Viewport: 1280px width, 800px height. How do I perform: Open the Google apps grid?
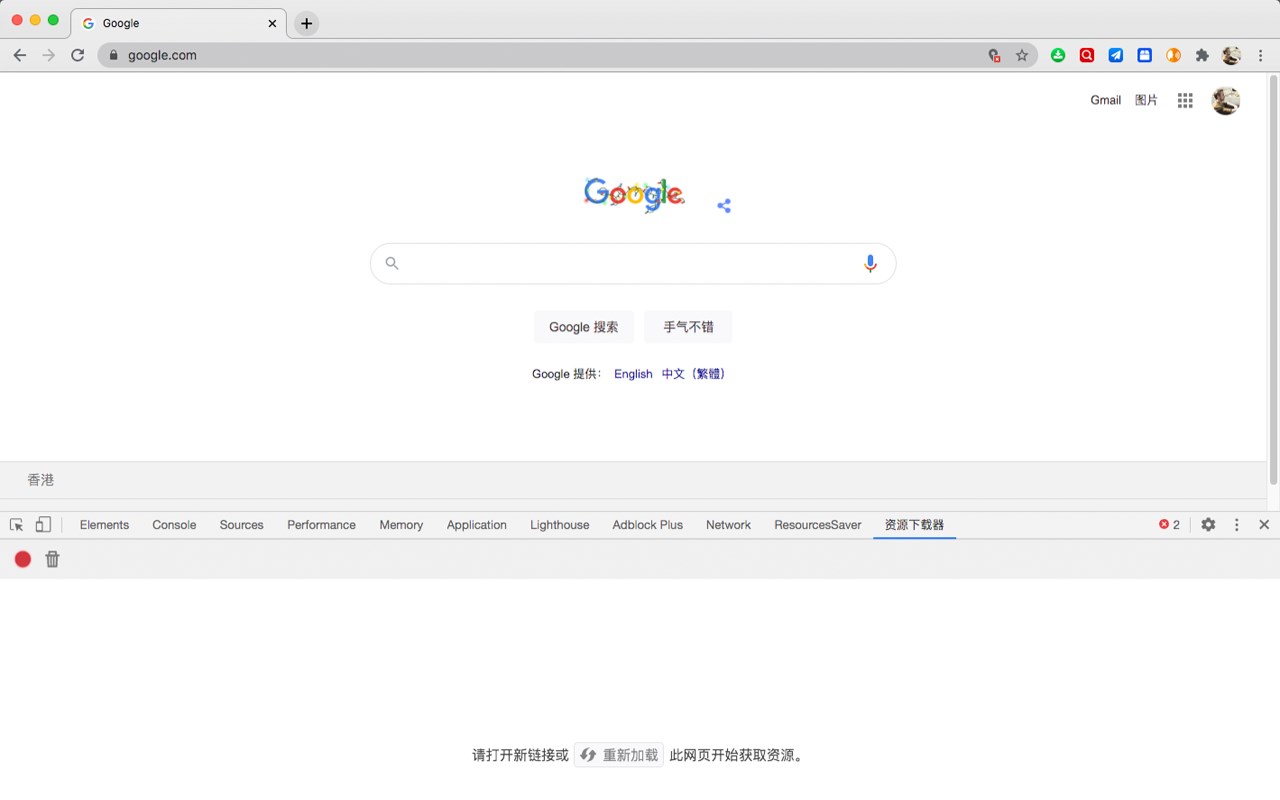click(x=1185, y=100)
